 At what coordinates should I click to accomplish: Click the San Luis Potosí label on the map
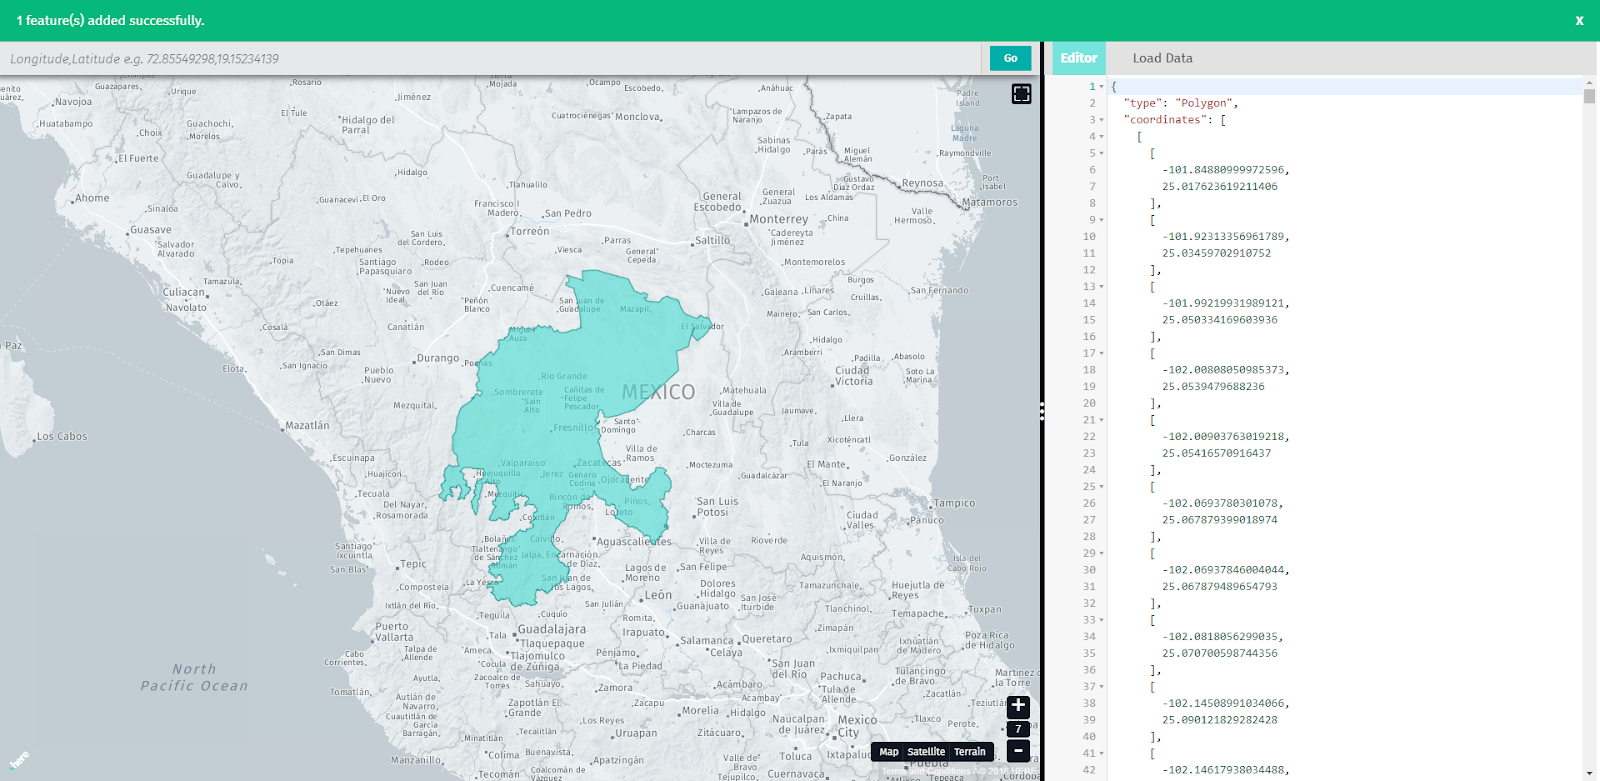[717, 507]
